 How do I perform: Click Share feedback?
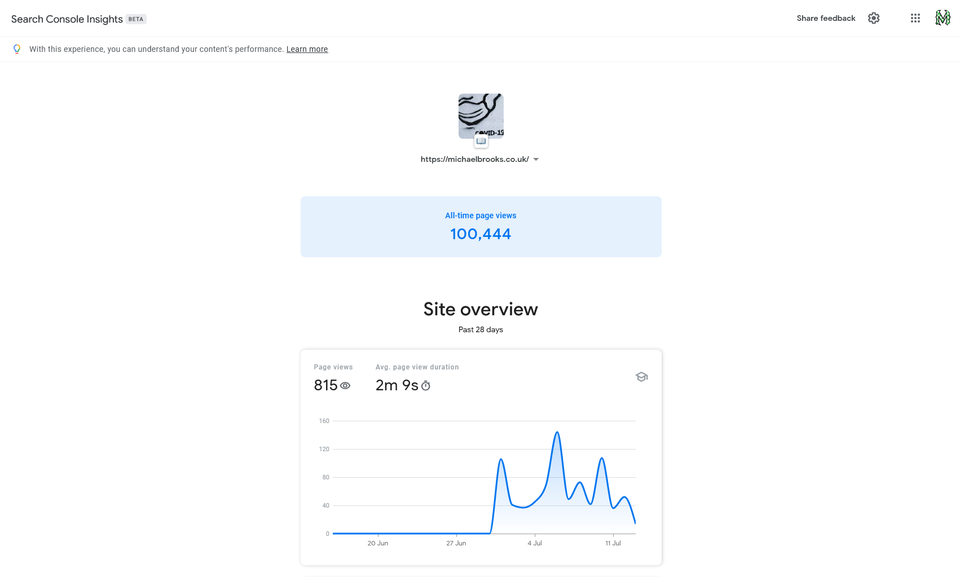(825, 17)
